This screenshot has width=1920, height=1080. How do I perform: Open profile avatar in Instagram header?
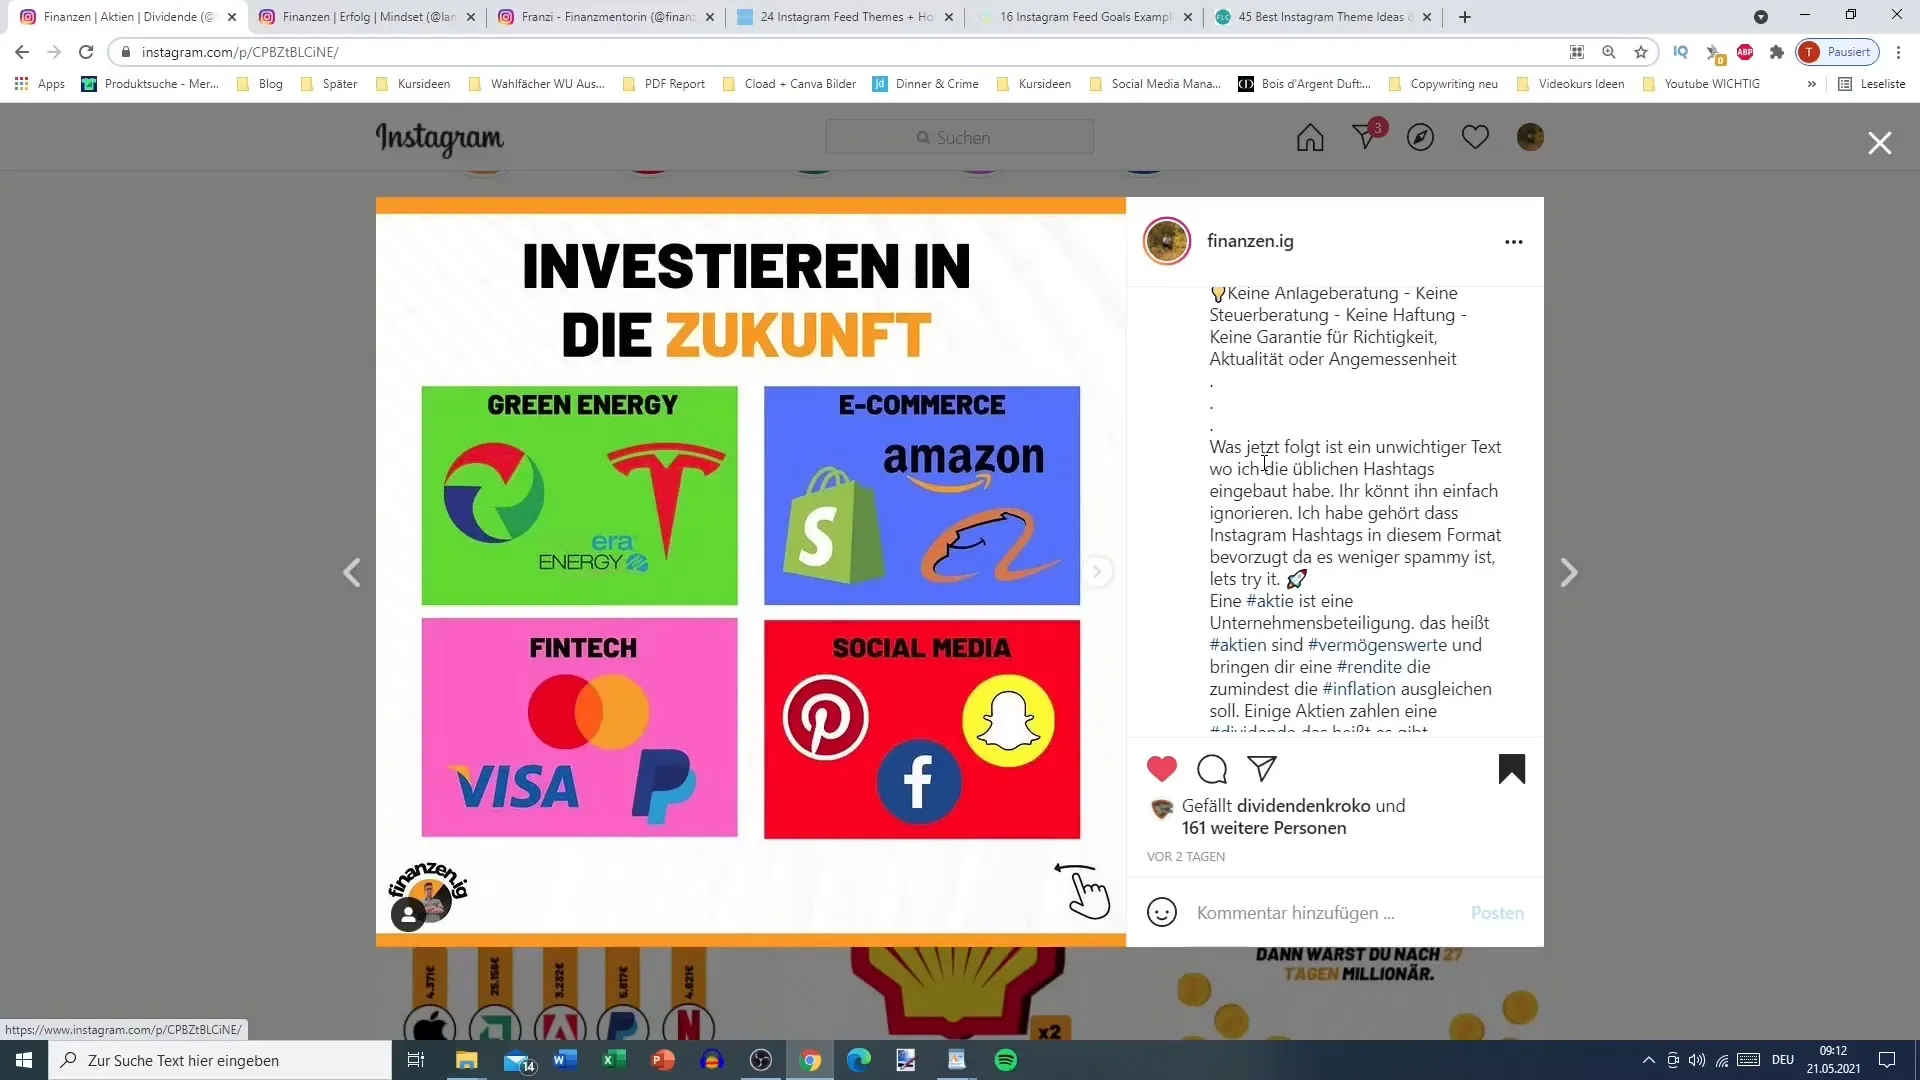(1530, 137)
